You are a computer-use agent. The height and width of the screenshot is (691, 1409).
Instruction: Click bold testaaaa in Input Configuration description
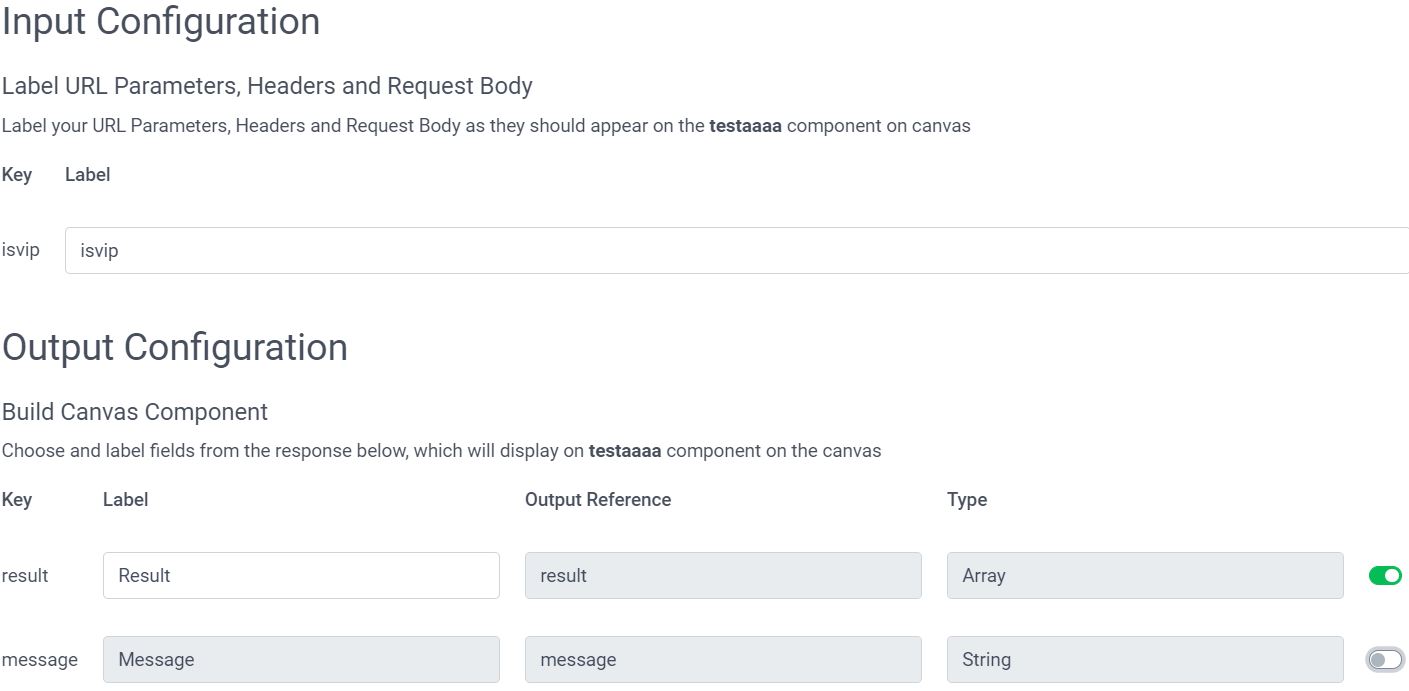(745, 126)
